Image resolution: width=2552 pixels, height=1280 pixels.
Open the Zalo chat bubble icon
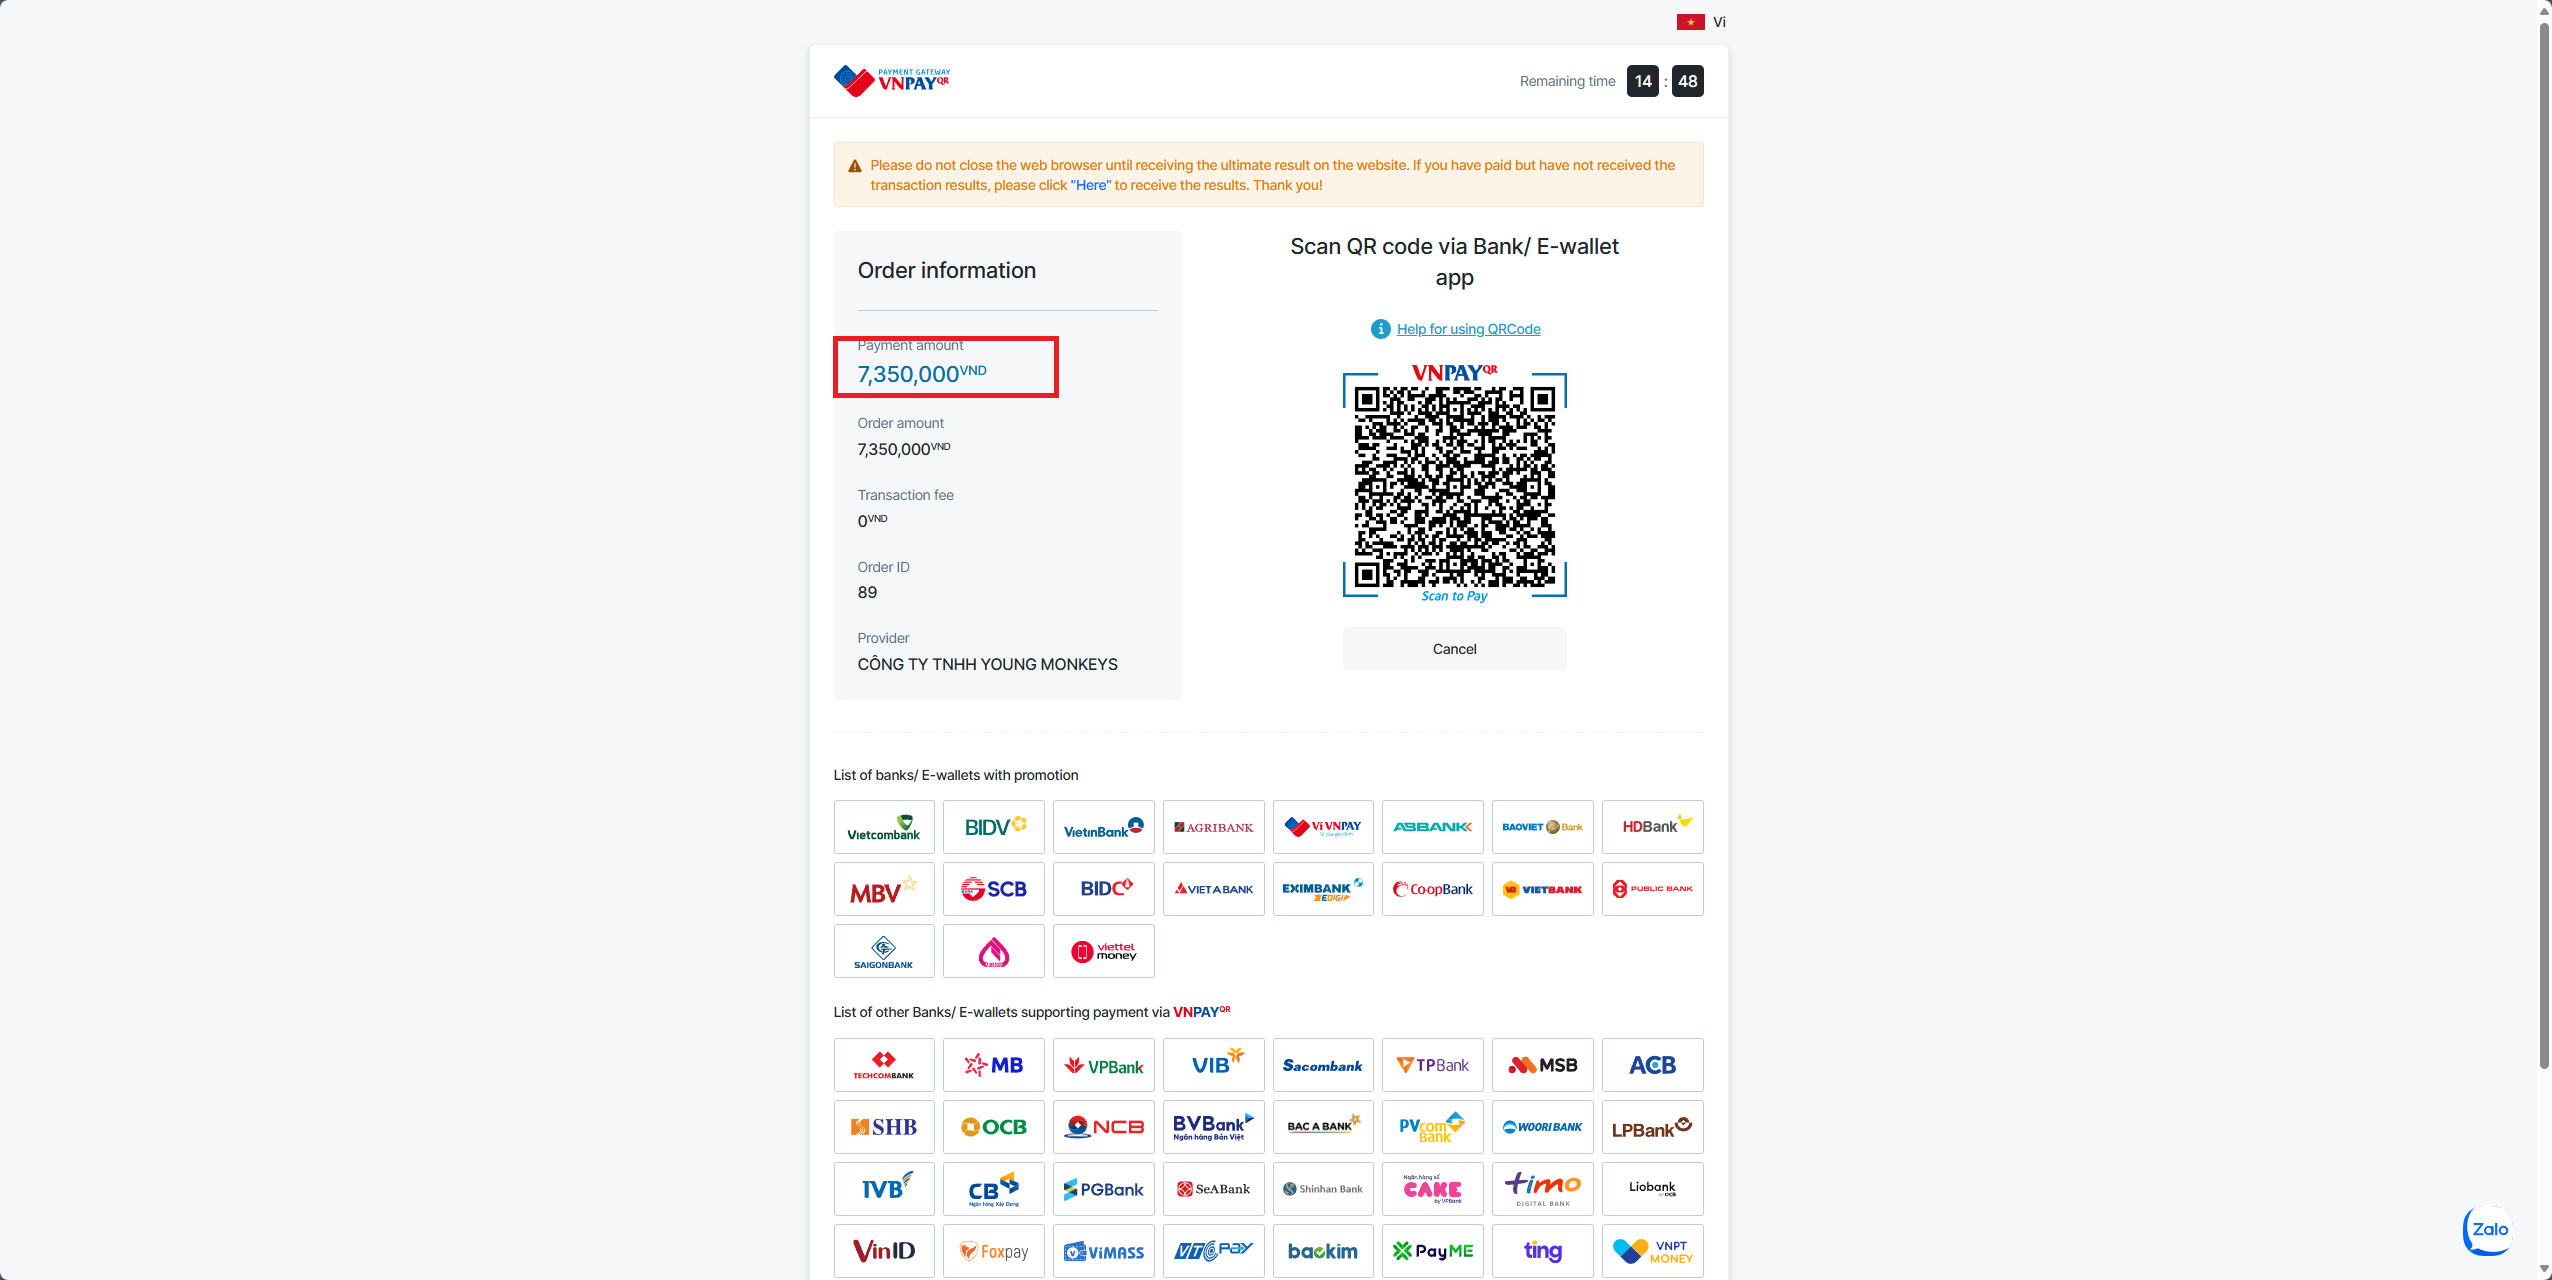pos(2488,1230)
